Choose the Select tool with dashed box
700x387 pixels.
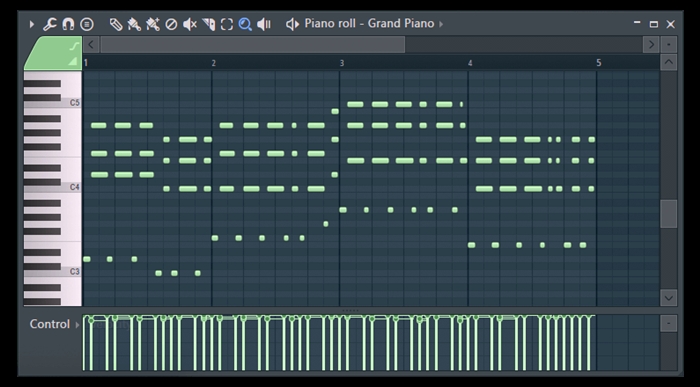[227, 24]
